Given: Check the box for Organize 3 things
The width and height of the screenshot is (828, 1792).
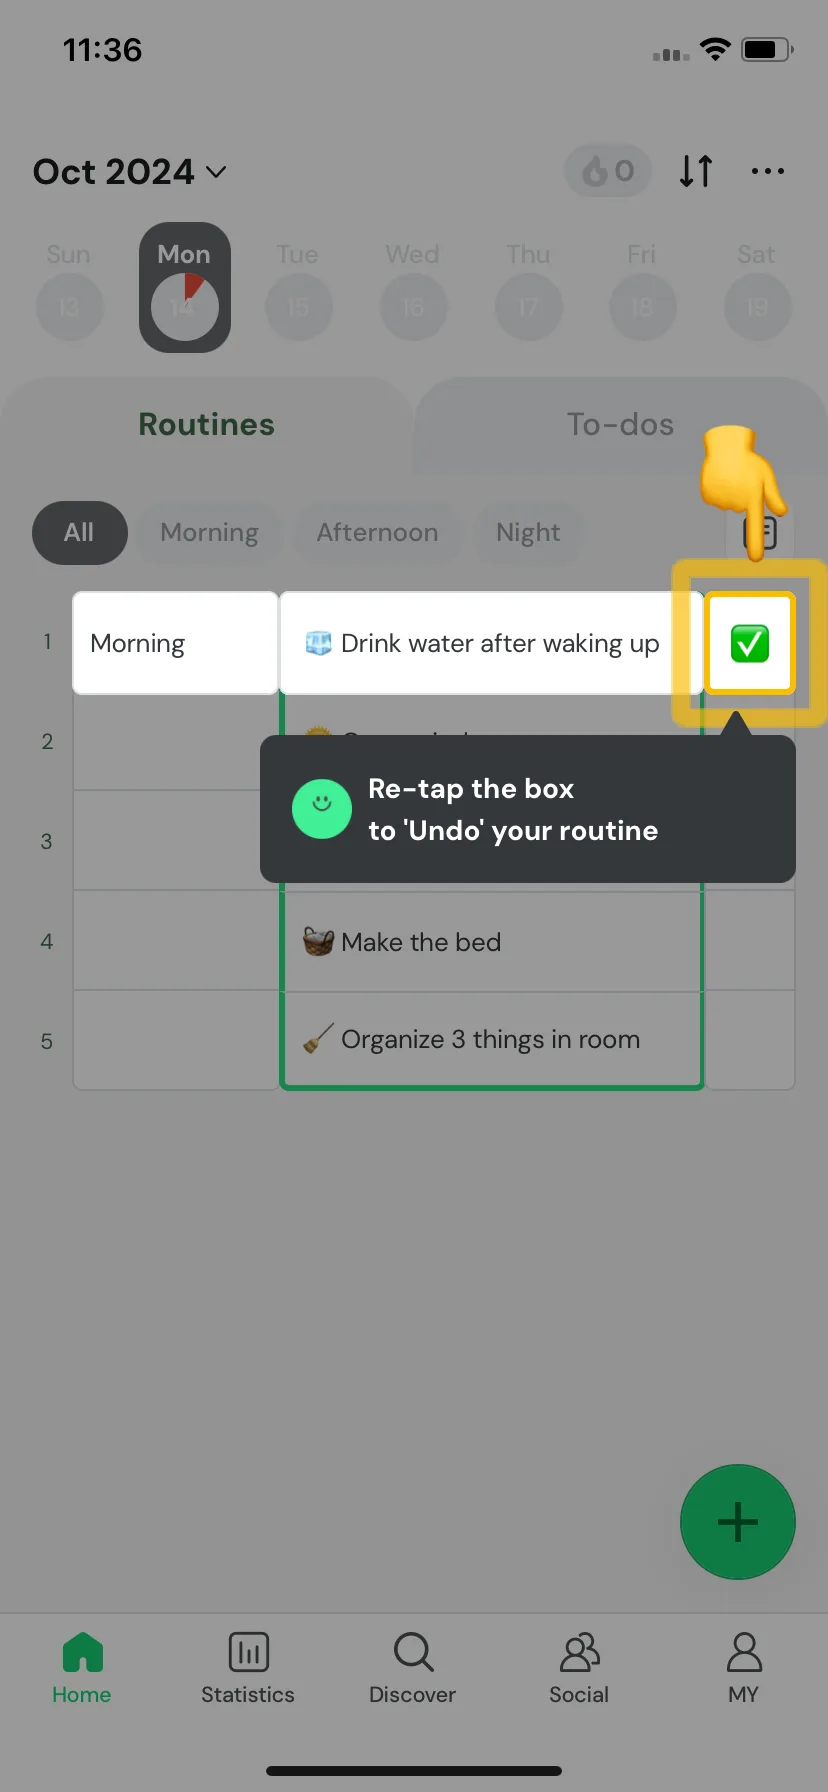Looking at the screenshot, I should coord(750,1040).
